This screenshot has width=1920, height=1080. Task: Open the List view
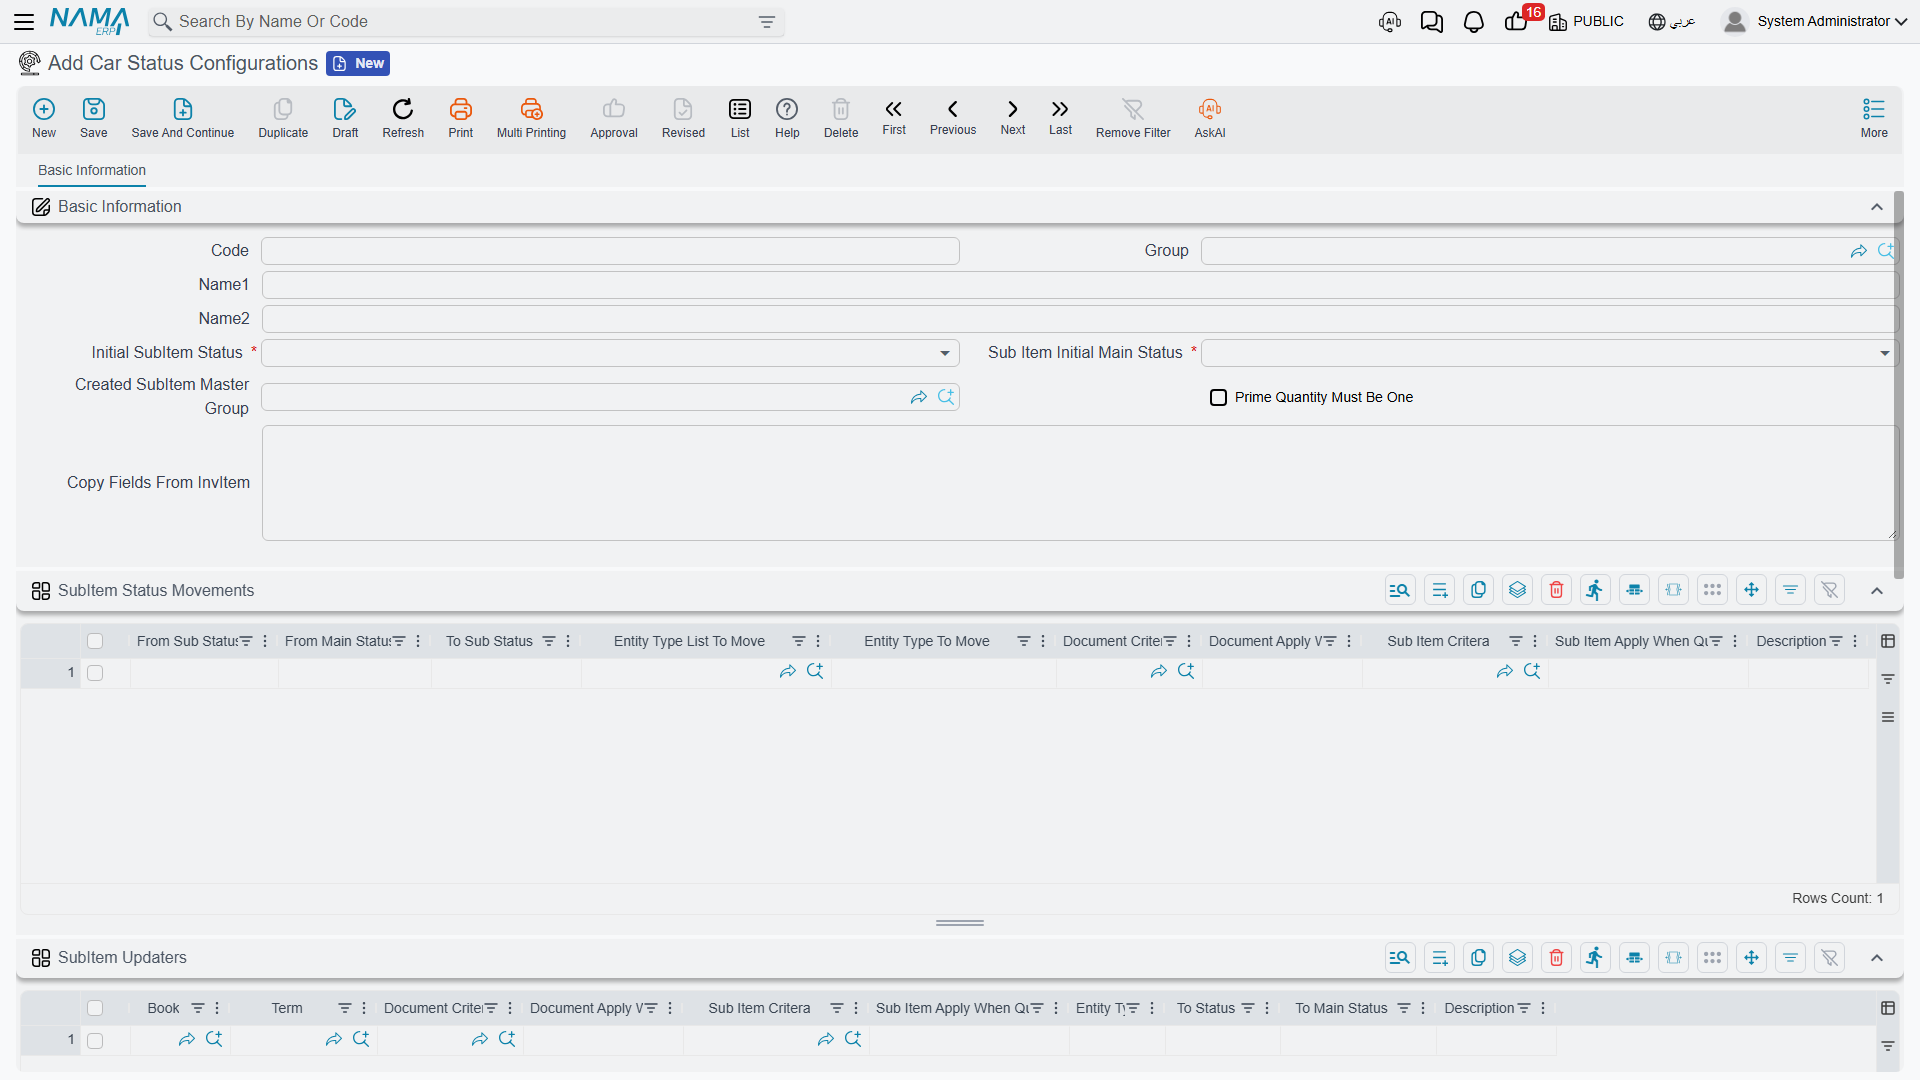tap(740, 118)
